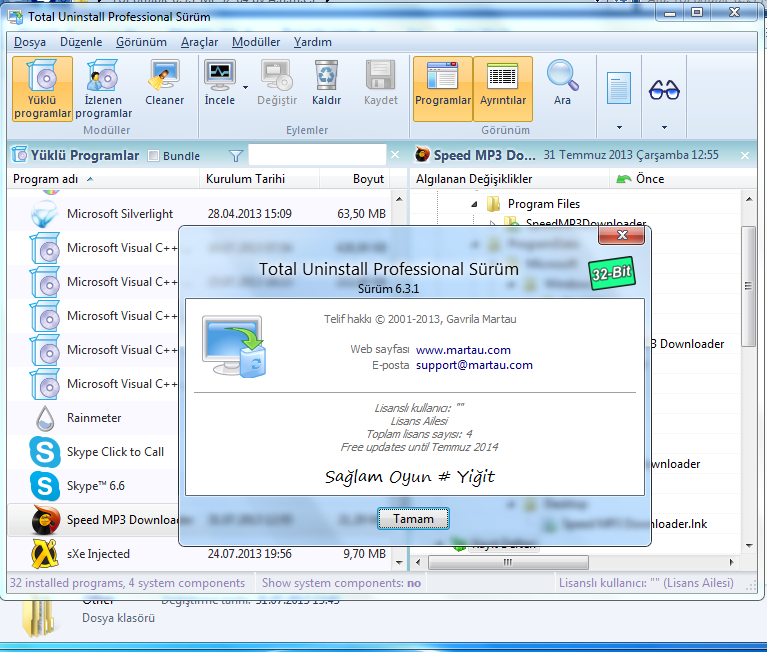The image size is (767, 652).
Task: Open the İzlenen programlar module
Action: (103, 89)
